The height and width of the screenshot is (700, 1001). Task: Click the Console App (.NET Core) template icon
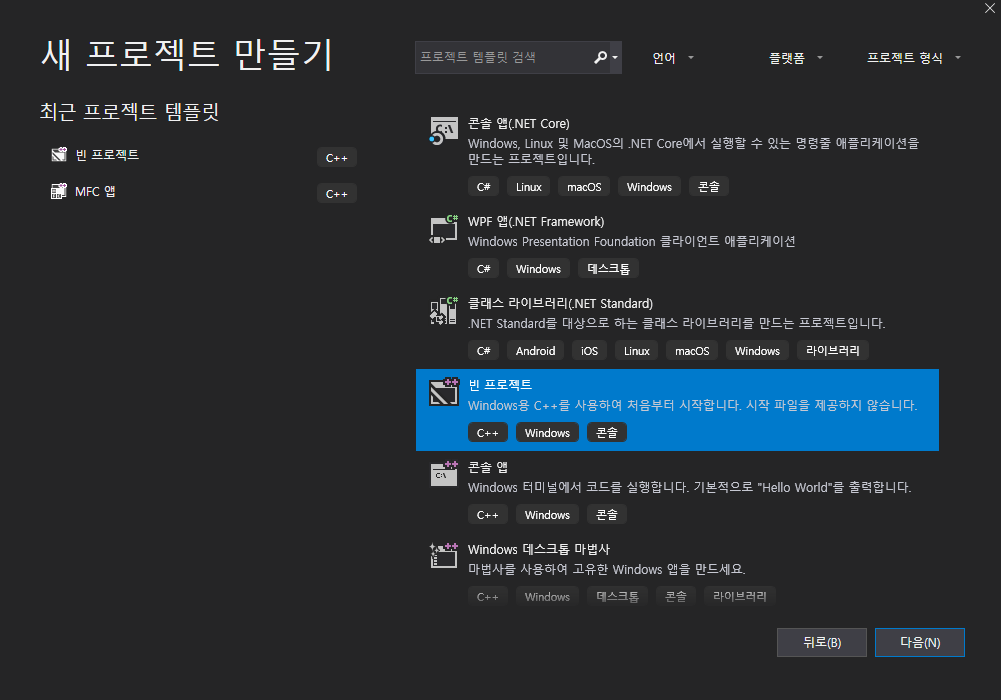tap(444, 131)
